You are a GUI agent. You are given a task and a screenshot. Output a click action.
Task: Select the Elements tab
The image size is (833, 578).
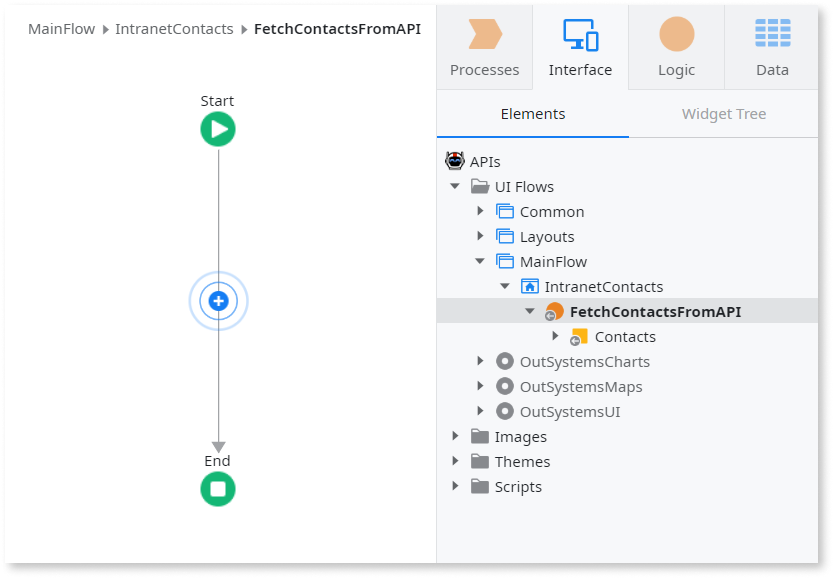[x=532, y=114]
